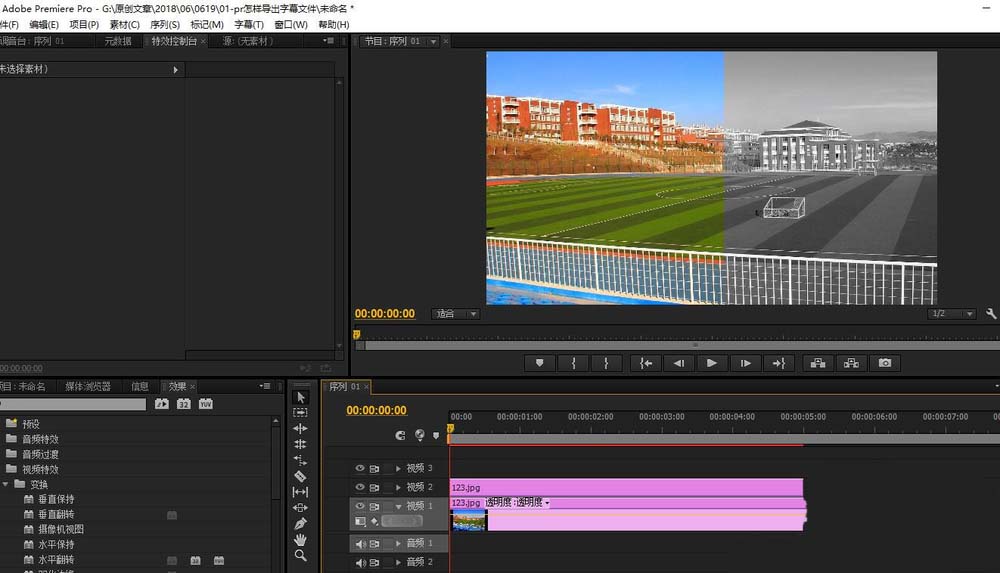This screenshot has height=573, width=1000.
Task: Click the effects search input field
Action: tap(74, 404)
